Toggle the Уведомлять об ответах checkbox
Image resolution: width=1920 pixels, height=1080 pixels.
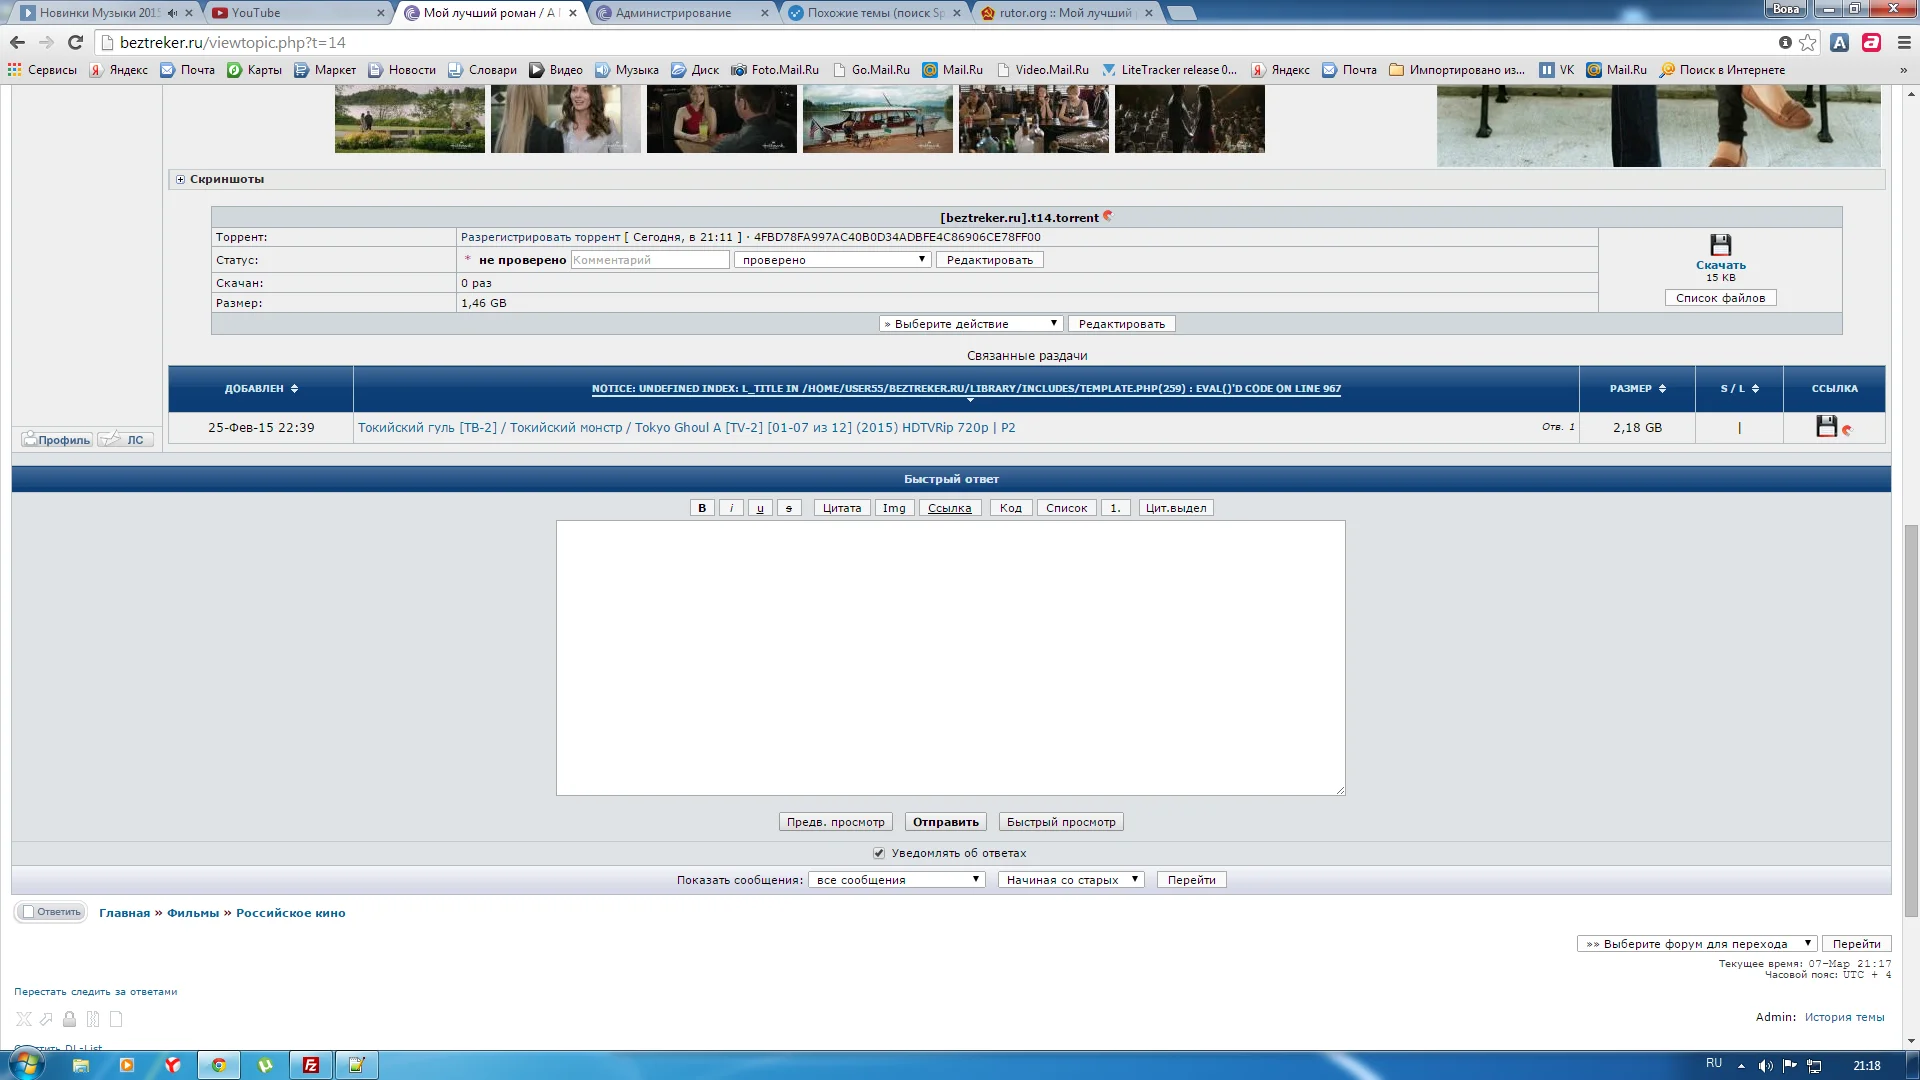[x=879, y=853]
